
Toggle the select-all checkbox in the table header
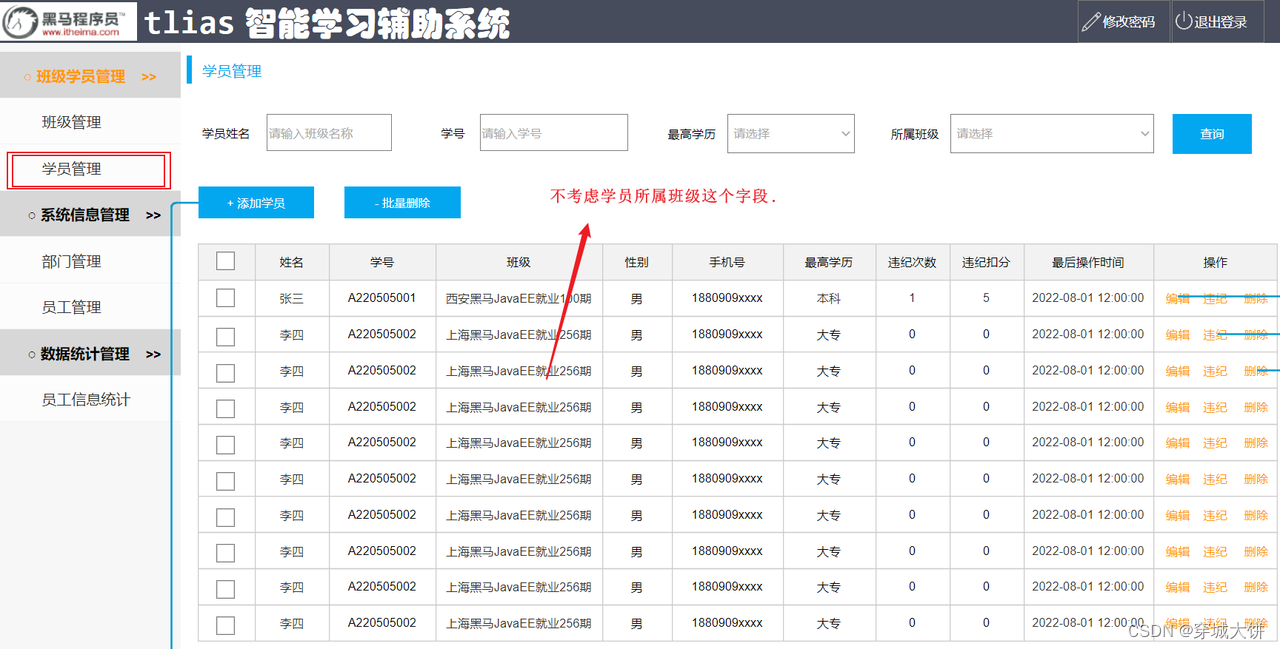pyautogui.click(x=226, y=261)
